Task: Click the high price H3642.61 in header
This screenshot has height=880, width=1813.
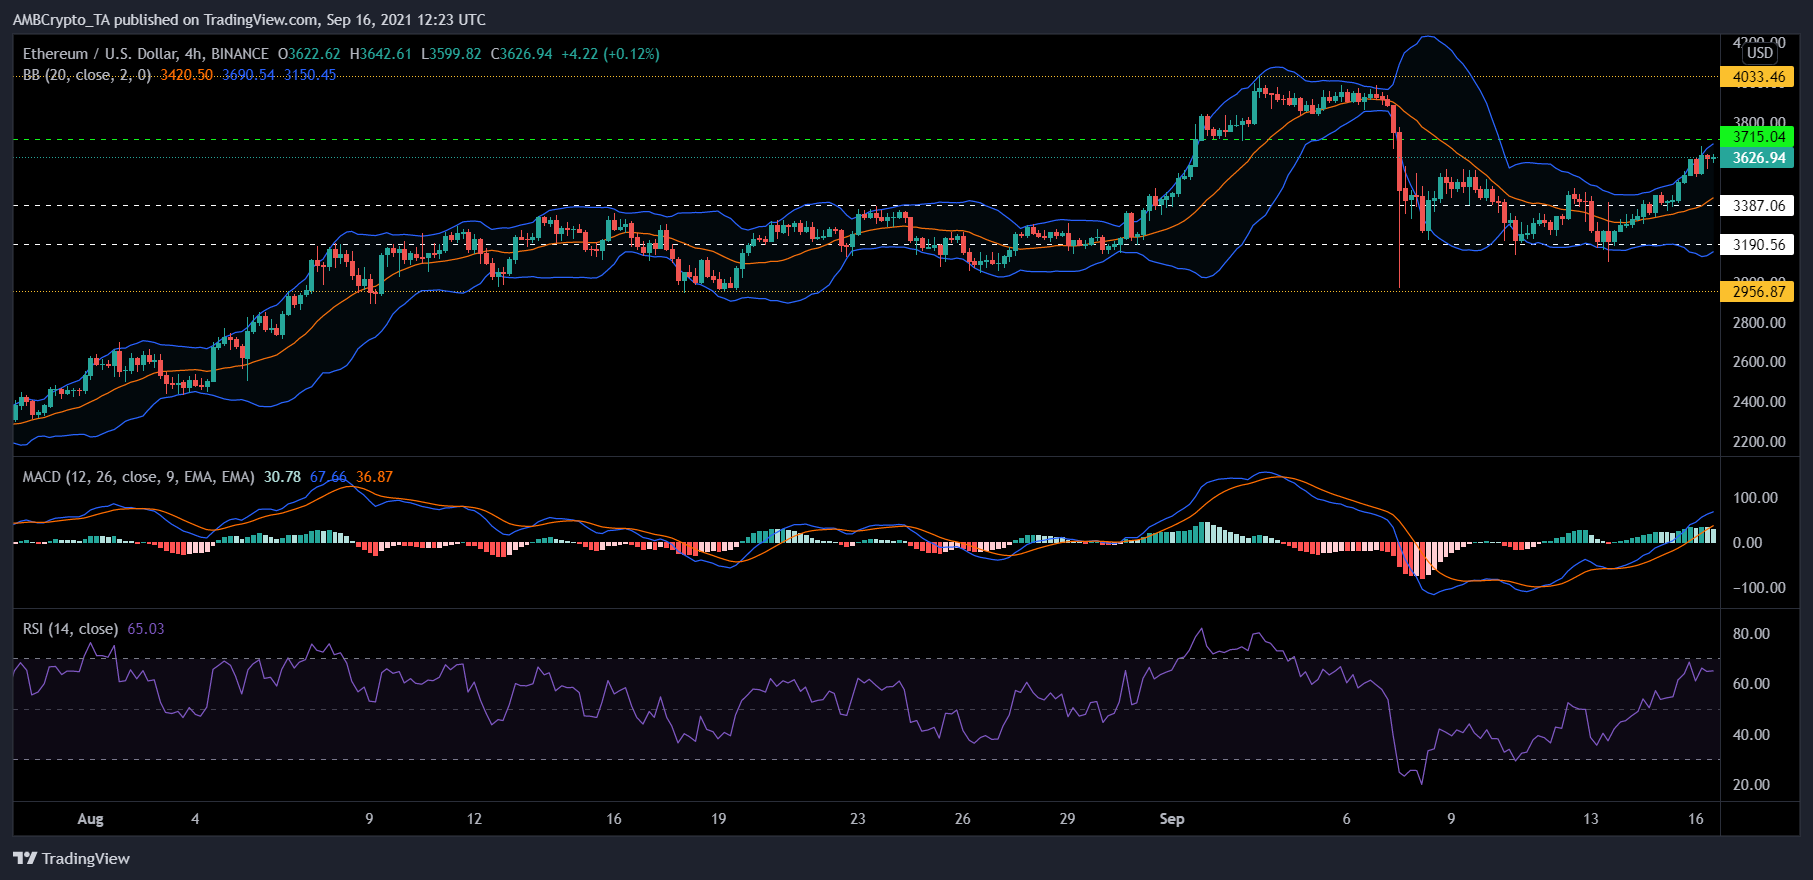Action: pyautogui.click(x=380, y=54)
